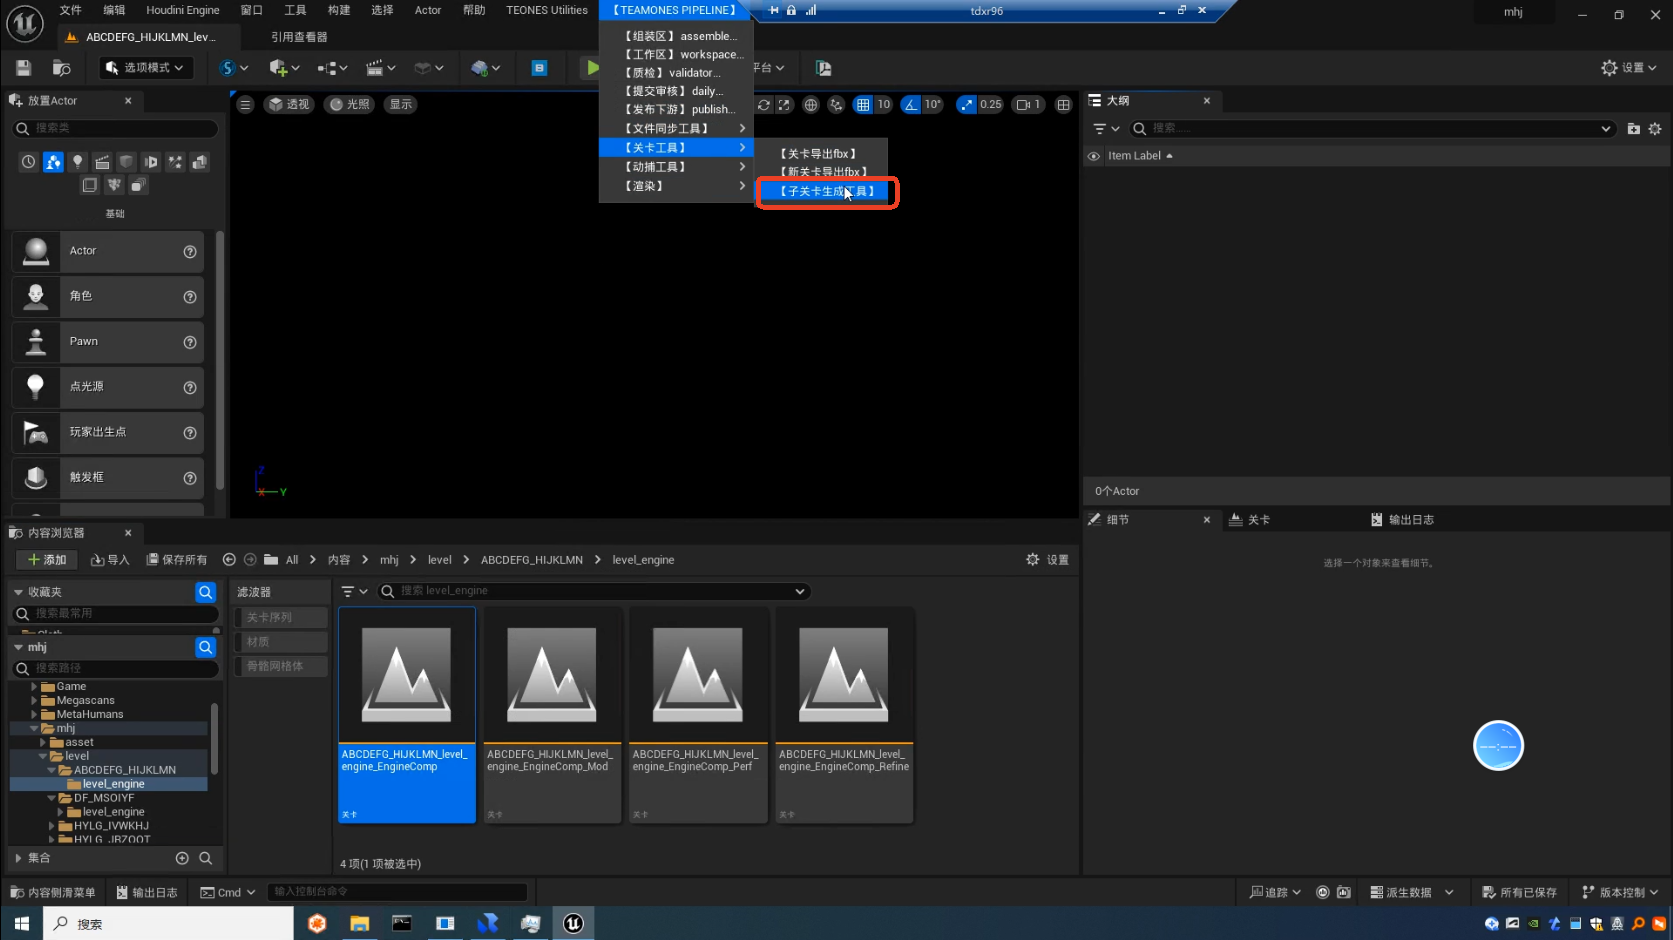Toggle rotation angle snap icon
The width and height of the screenshot is (1673, 940).
coord(911,105)
